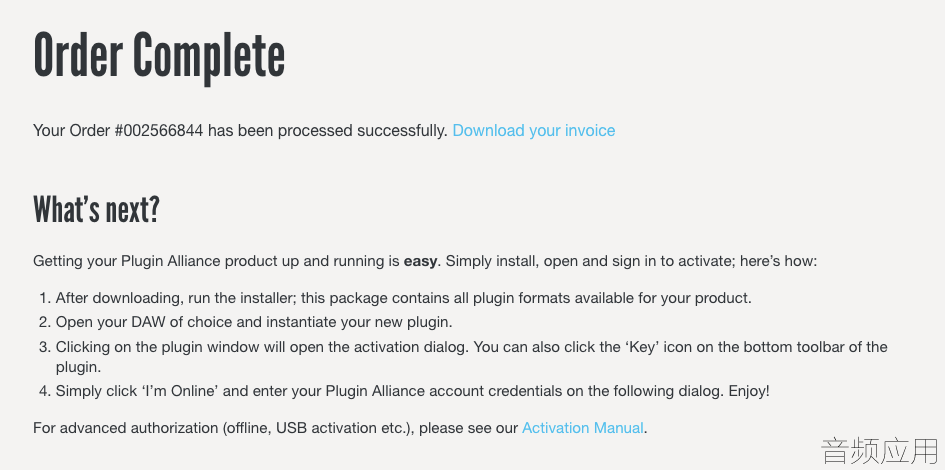The image size is (945, 470).
Task: Click list number 1 marker
Action: click(x=45, y=298)
